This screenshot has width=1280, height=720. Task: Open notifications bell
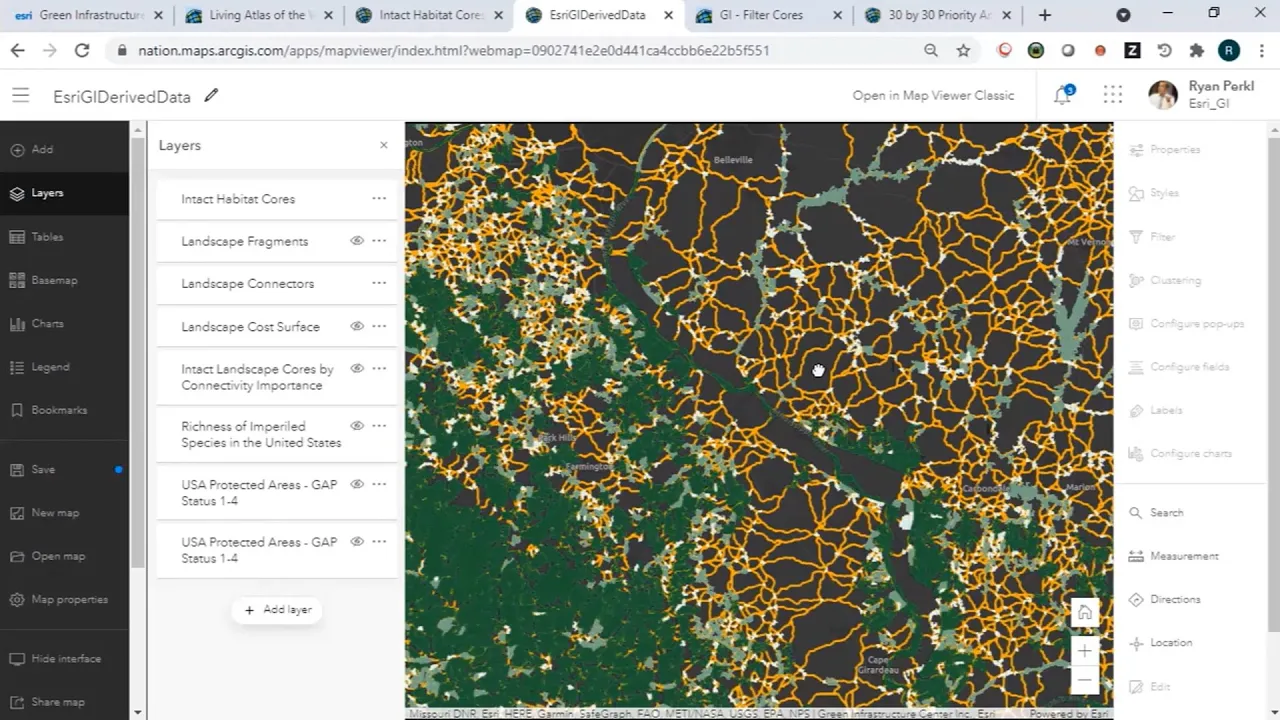point(1062,96)
